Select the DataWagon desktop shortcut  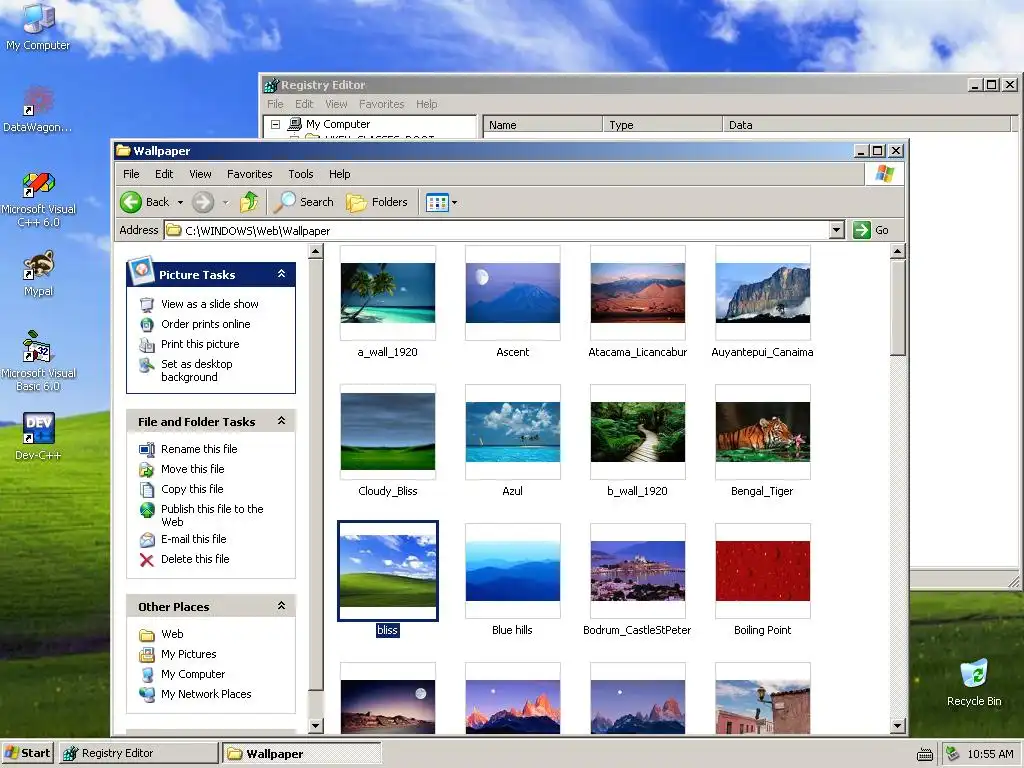(37, 109)
